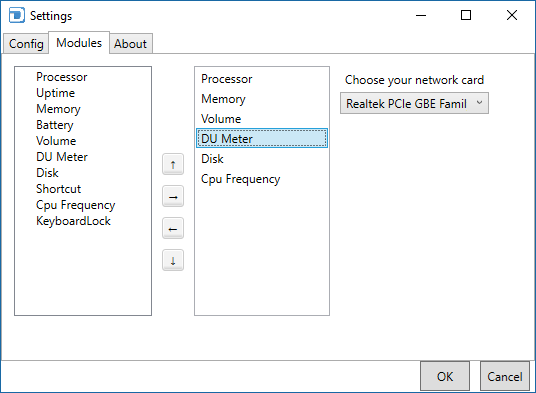Select KeyboardLock in available modules list
536x393 pixels.
pos(73,221)
